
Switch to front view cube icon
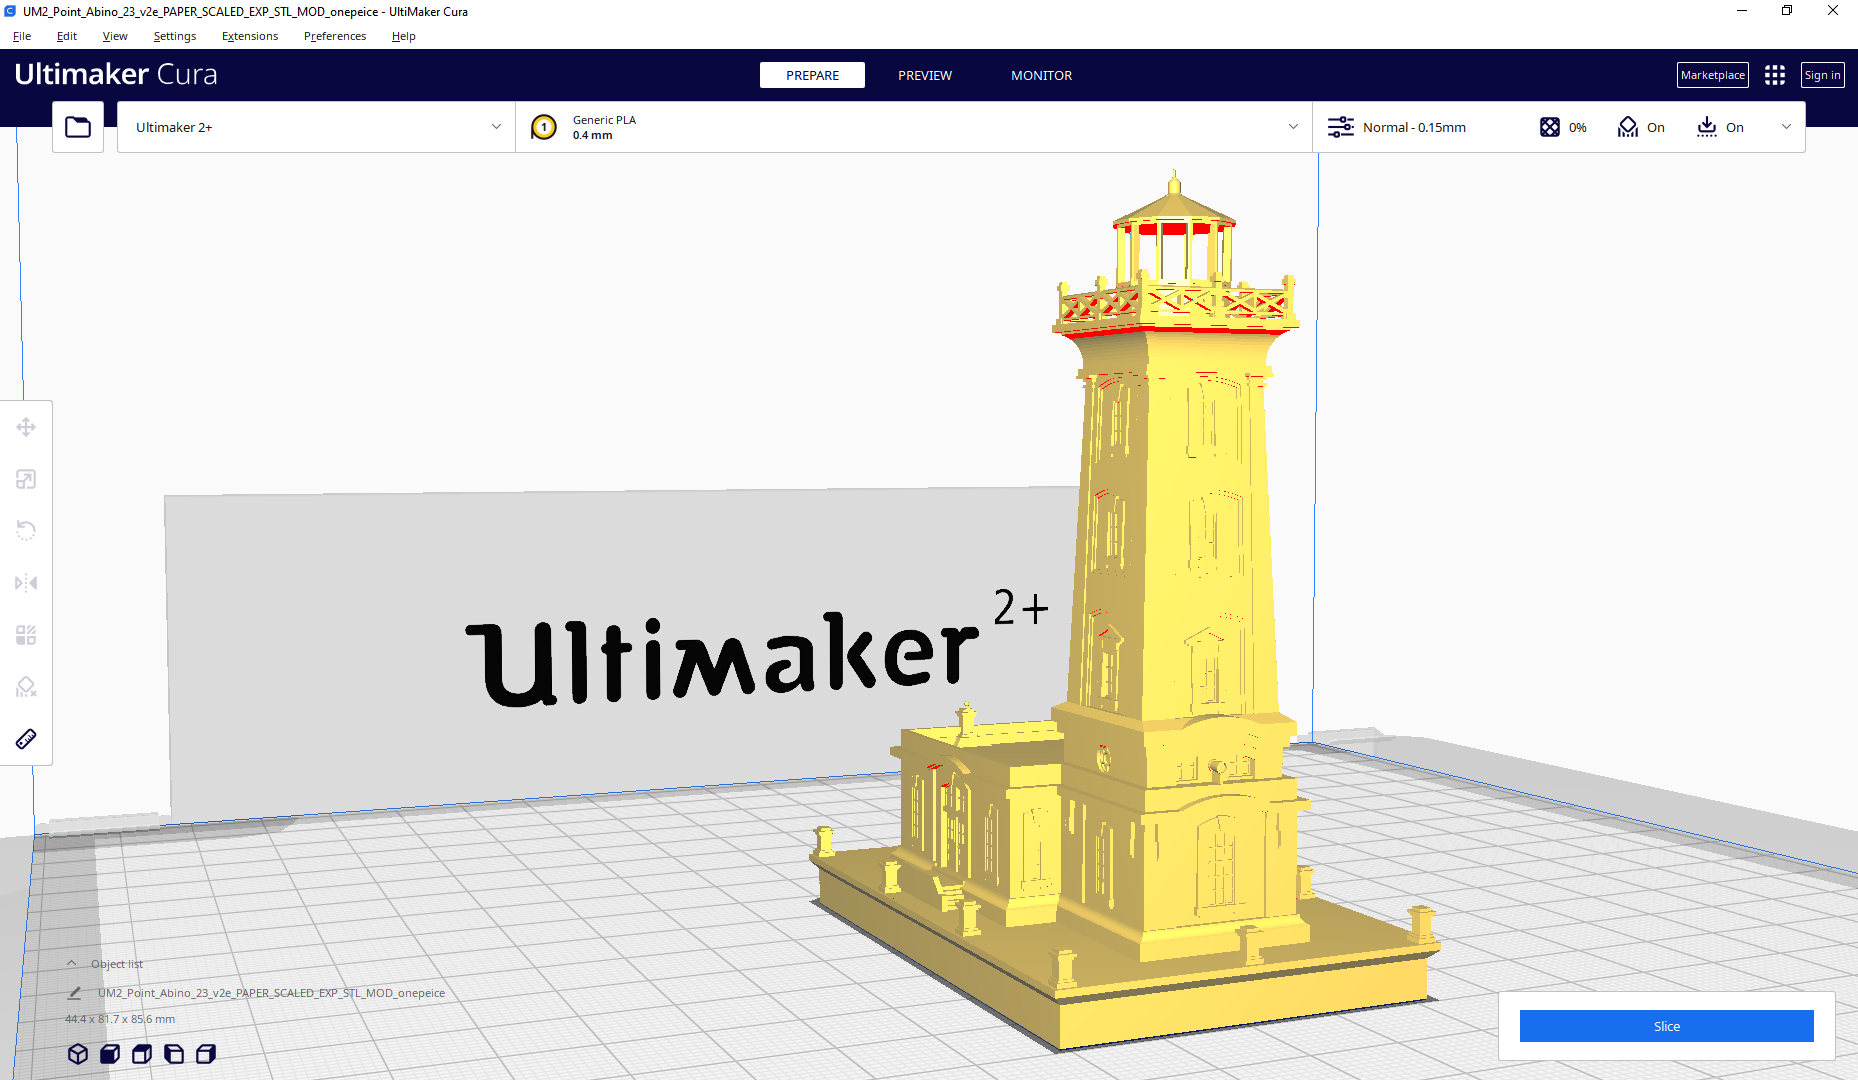pos(110,1054)
